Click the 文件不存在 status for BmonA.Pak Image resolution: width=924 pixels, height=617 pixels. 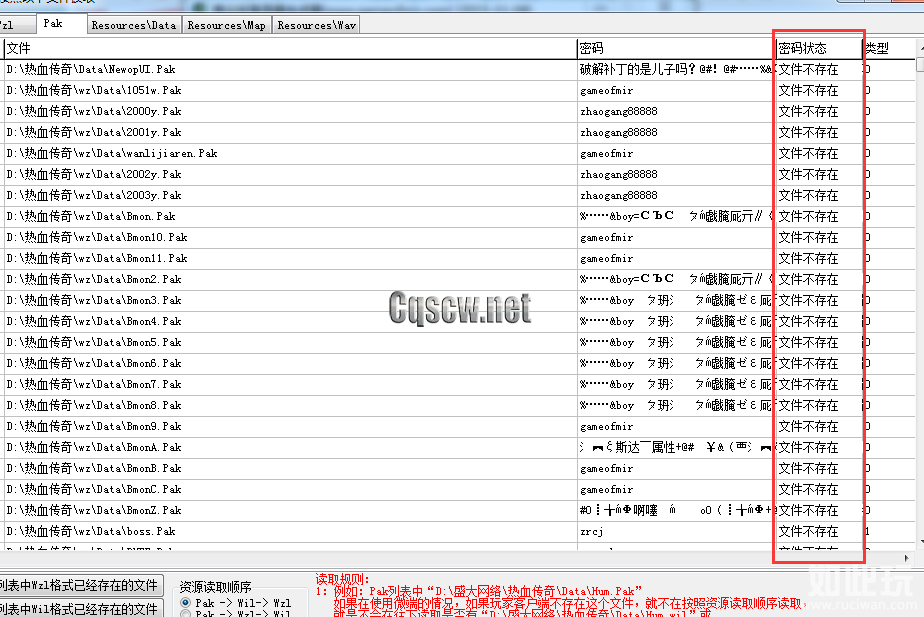[x=808, y=448]
